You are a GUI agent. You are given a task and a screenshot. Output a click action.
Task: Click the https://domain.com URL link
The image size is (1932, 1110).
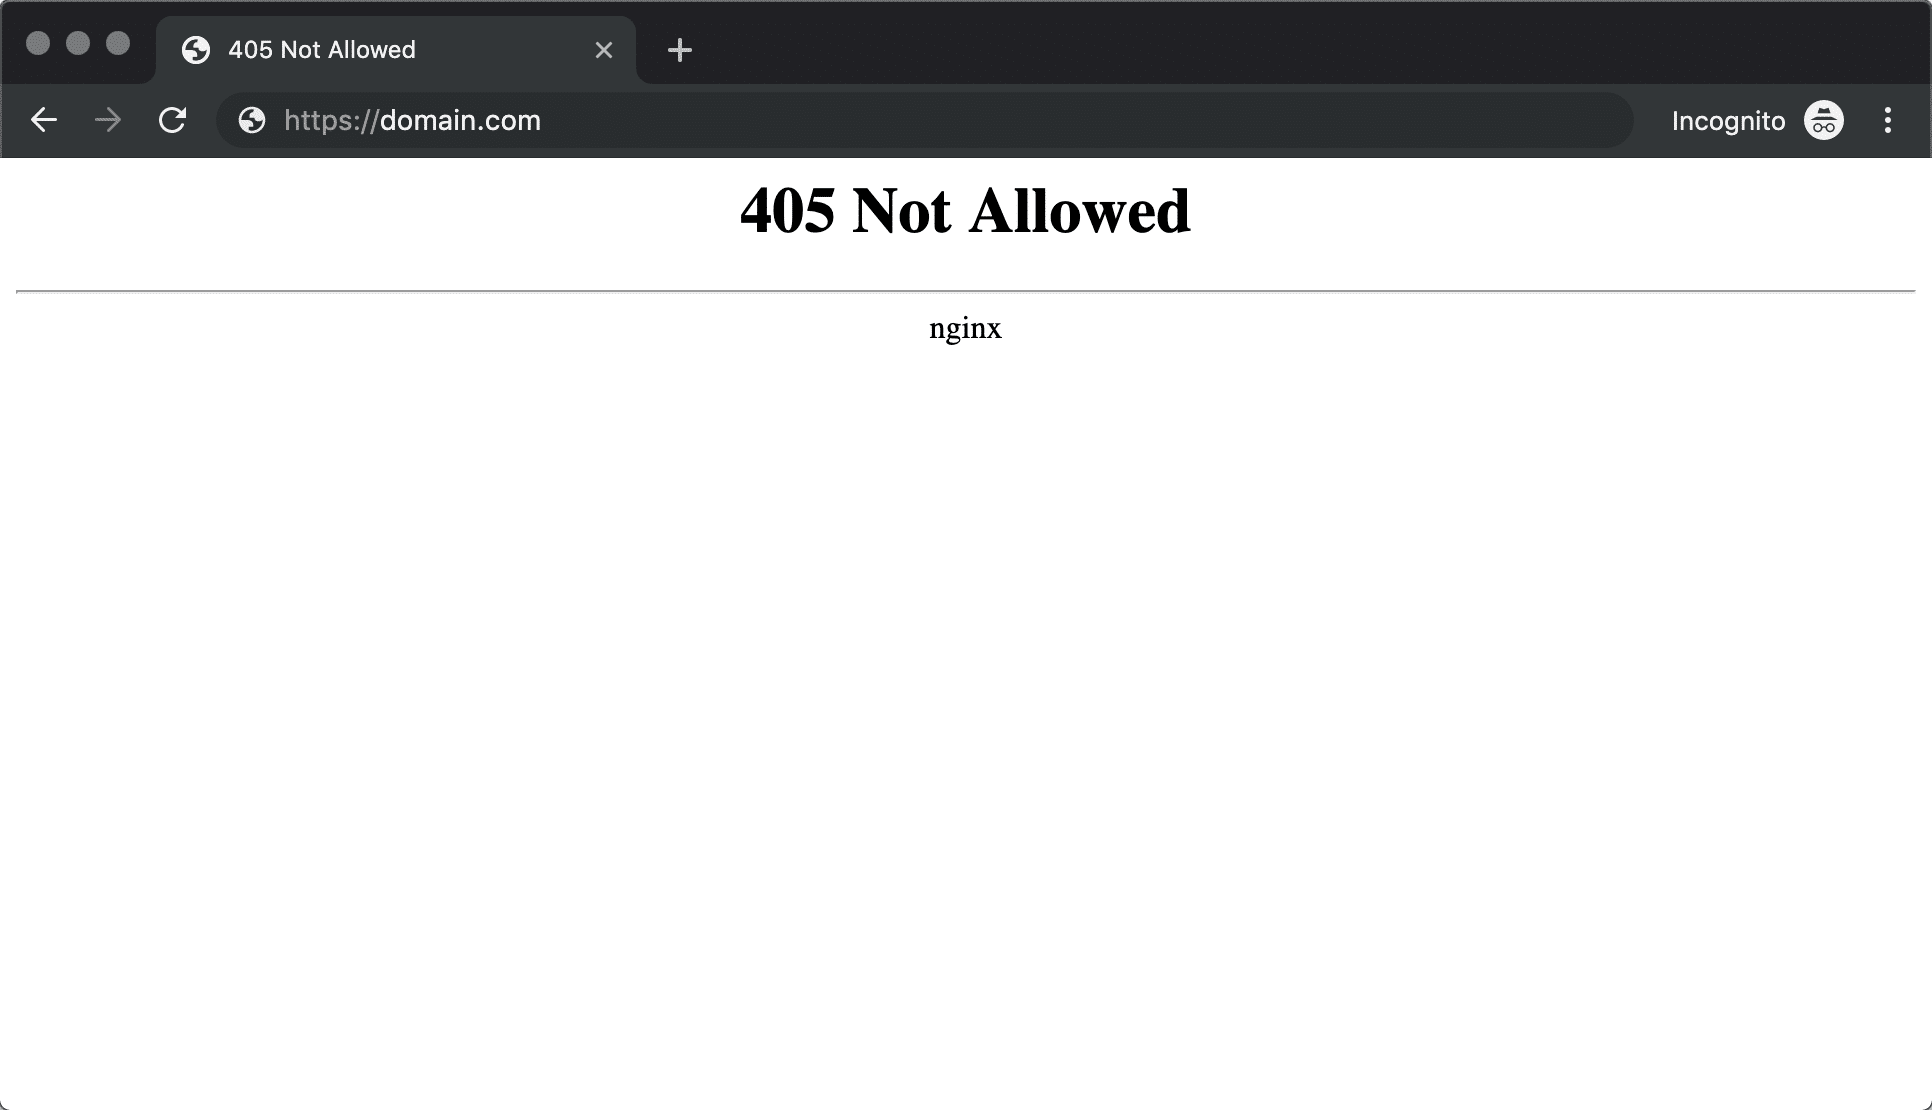click(413, 121)
